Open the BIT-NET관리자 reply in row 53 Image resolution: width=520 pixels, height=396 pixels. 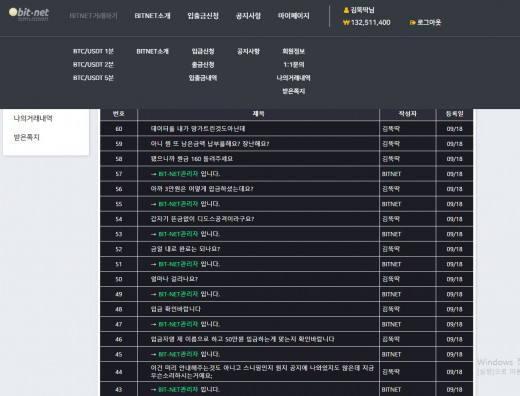[185, 234]
